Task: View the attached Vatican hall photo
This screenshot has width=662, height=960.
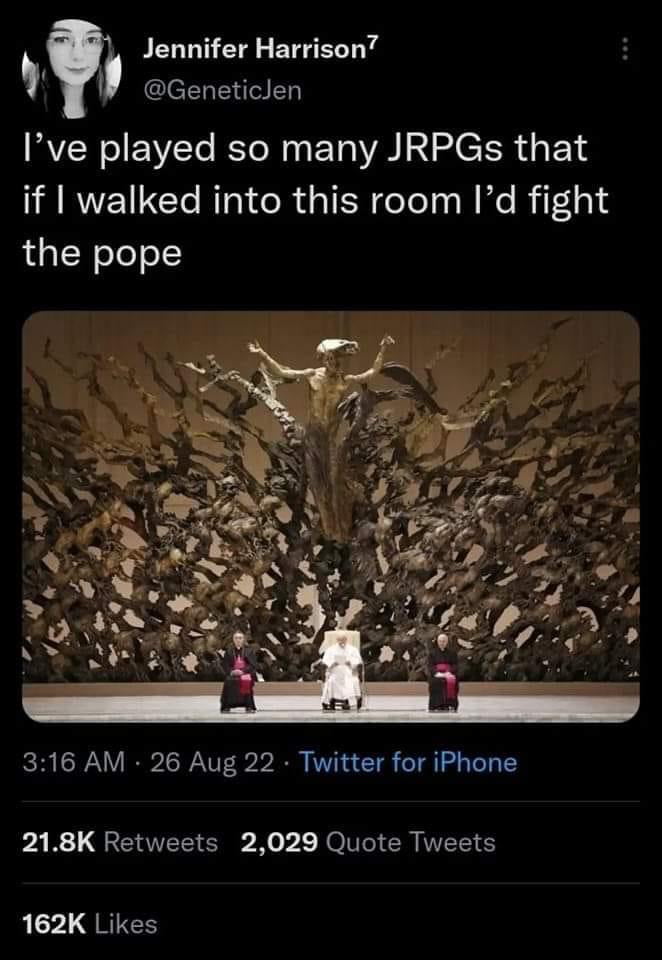Action: (331, 517)
